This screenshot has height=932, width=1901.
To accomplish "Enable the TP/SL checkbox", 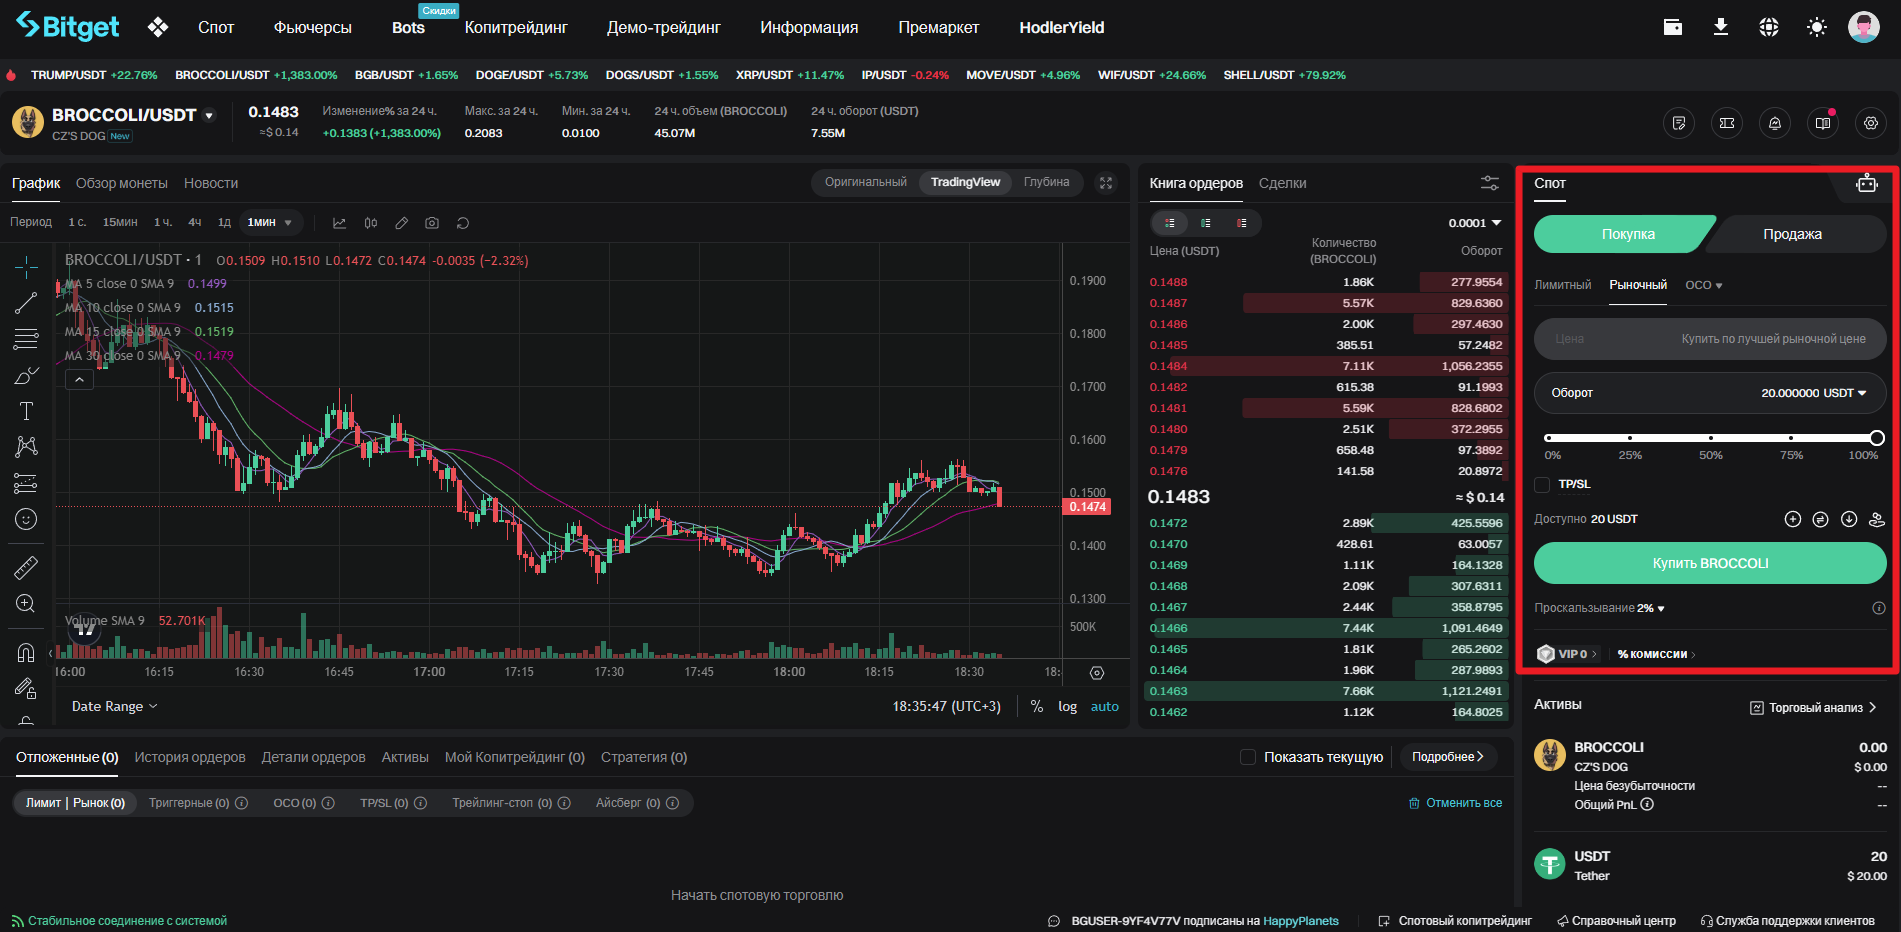I will pyautogui.click(x=1542, y=485).
